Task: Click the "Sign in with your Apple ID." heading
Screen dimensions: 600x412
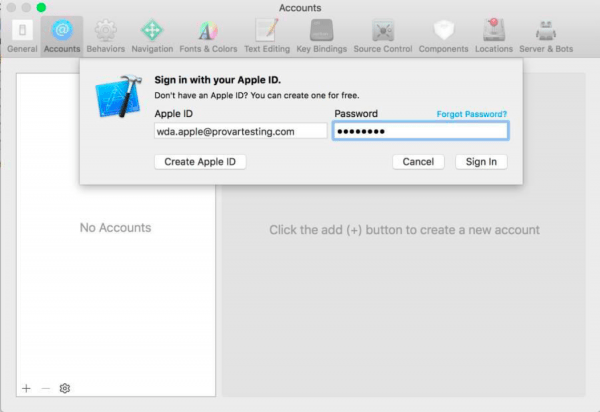Action: (217, 80)
